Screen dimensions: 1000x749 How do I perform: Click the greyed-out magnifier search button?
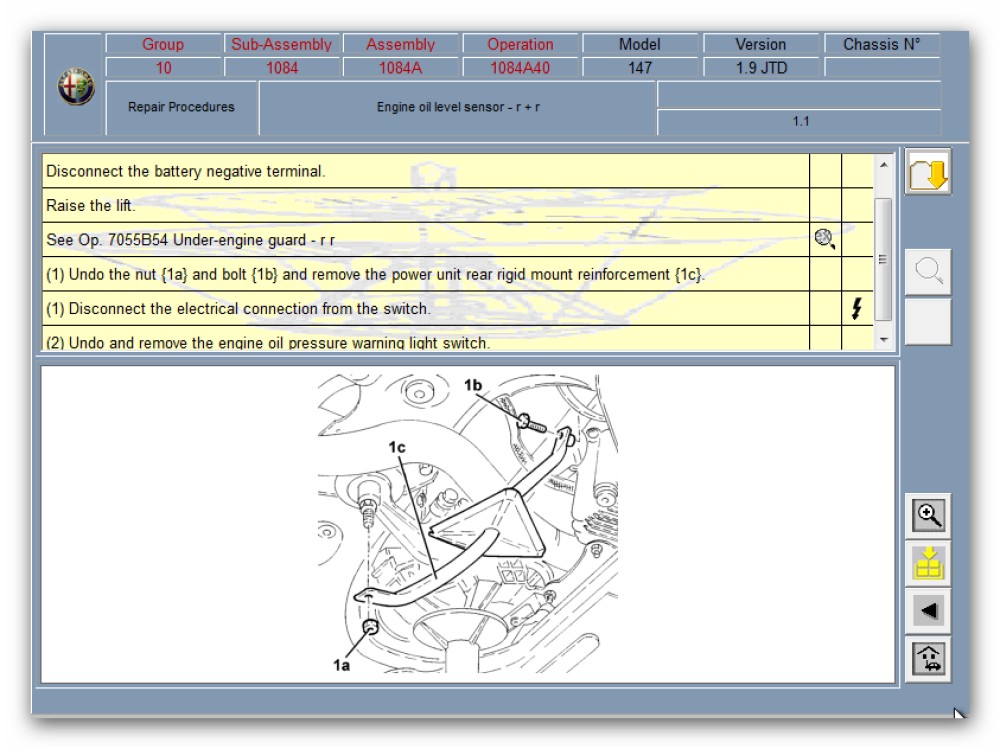pyautogui.click(x=928, y=272)
